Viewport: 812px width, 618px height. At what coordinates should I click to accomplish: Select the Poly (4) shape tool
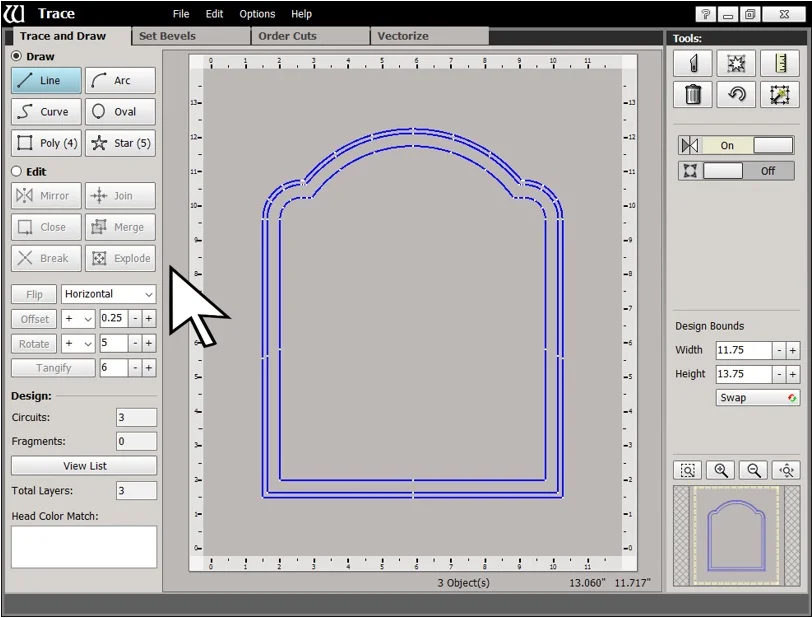pyautogui.click(x=46, y=143)
